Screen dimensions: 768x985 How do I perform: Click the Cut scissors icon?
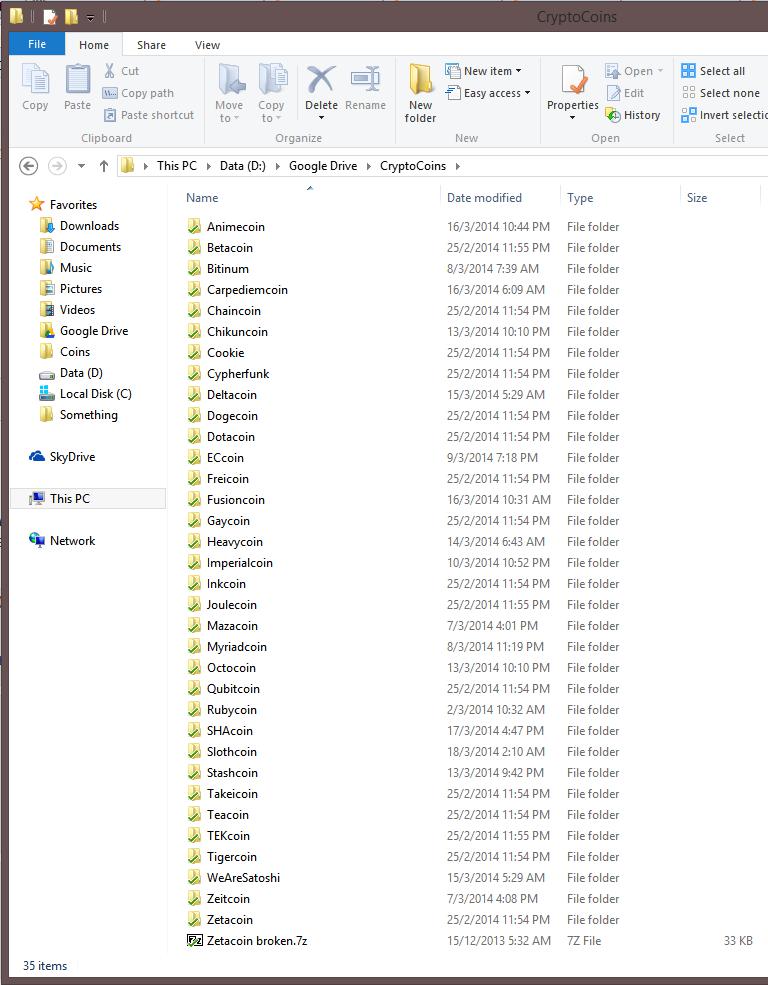tap(110, 70)
